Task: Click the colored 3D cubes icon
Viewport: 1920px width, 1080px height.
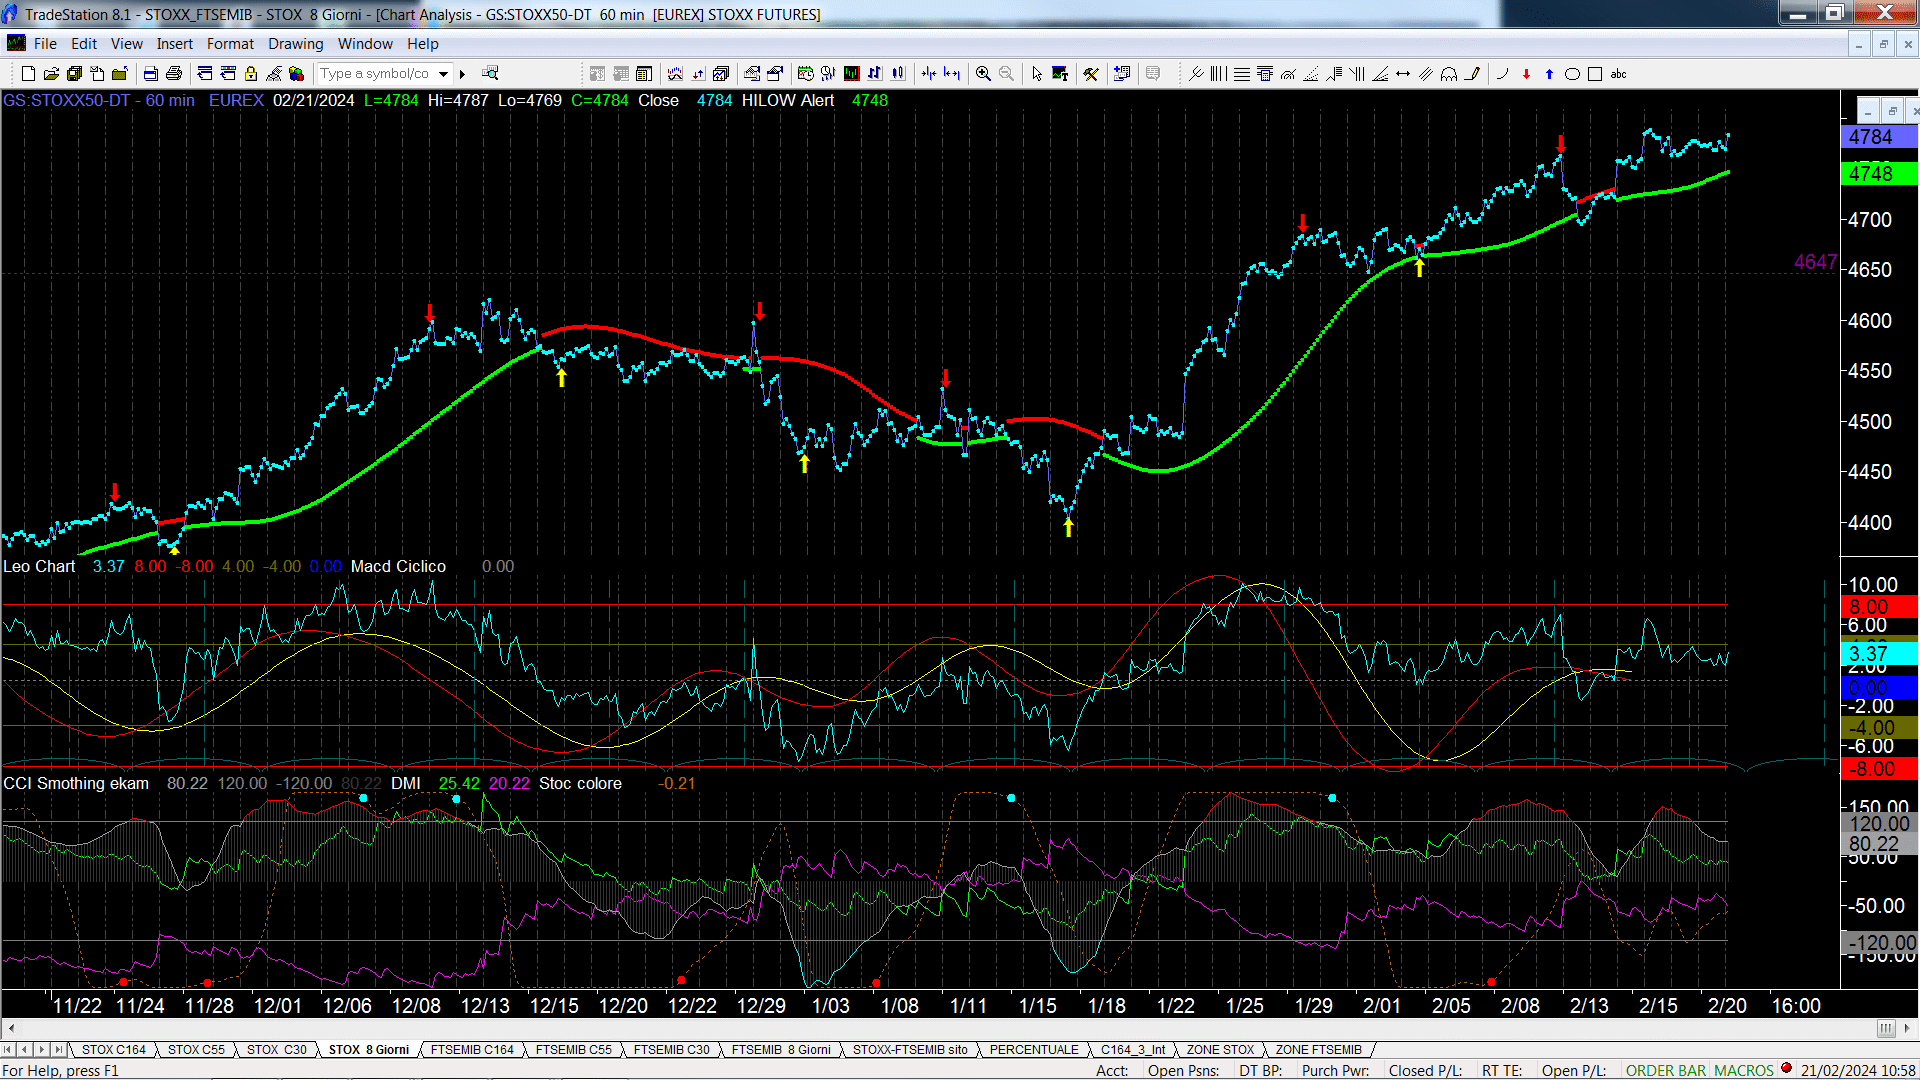Action: point(296,74)
